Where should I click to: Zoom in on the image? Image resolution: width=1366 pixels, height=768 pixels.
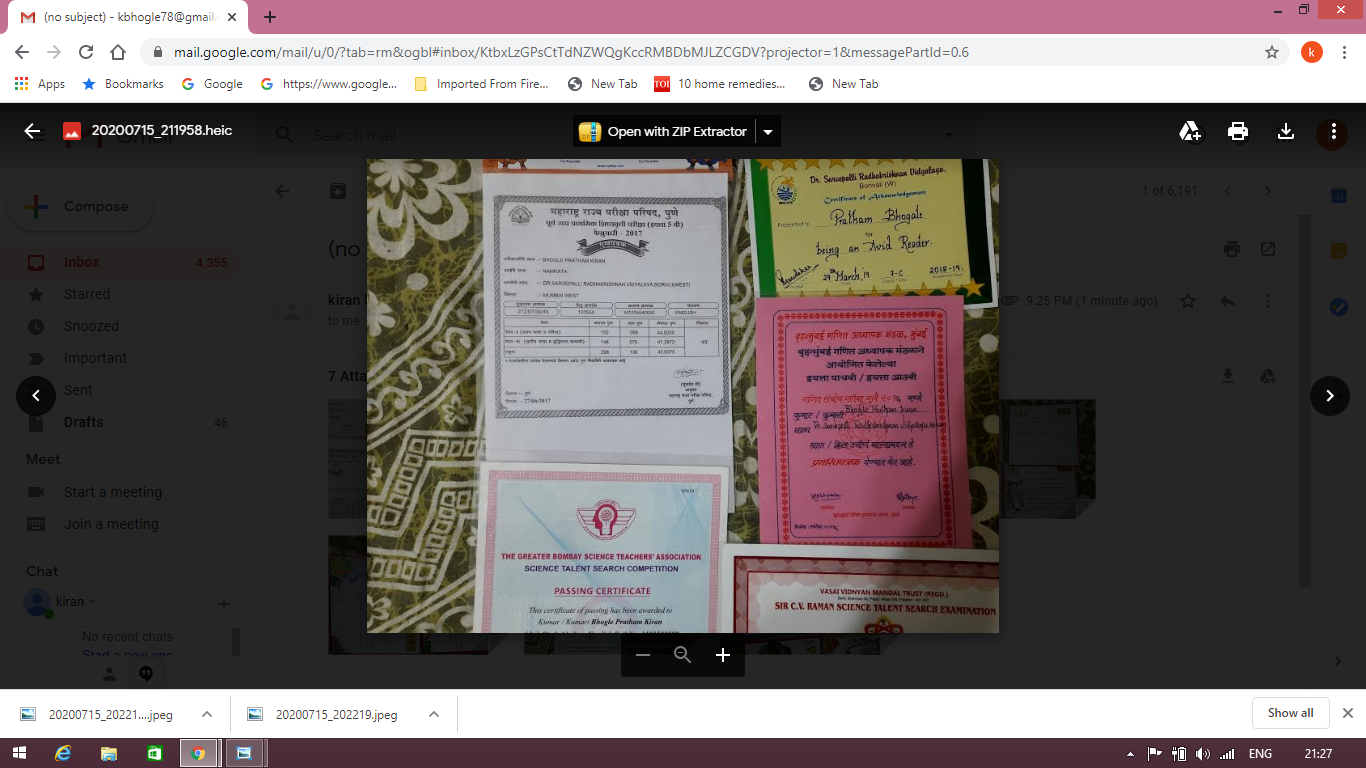pos(723,655)
